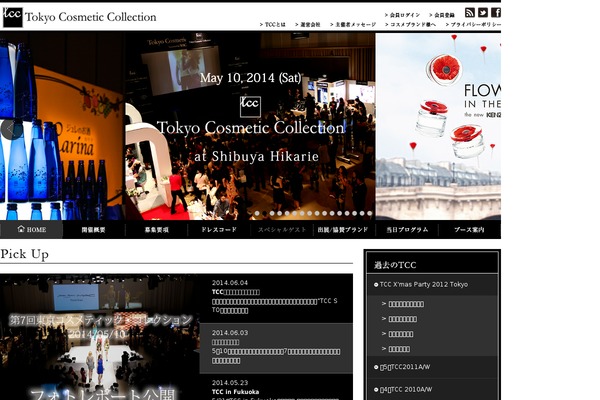Open fourth sub-link under X'mas Party 2012

pyautogui.click(x=399, y=349)
